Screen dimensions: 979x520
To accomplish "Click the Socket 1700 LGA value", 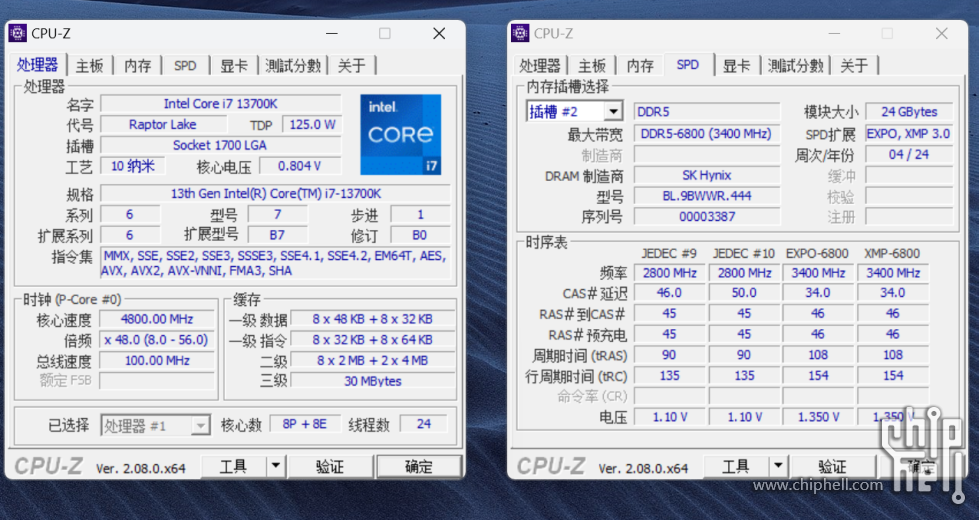I will [x=220, y=145].
